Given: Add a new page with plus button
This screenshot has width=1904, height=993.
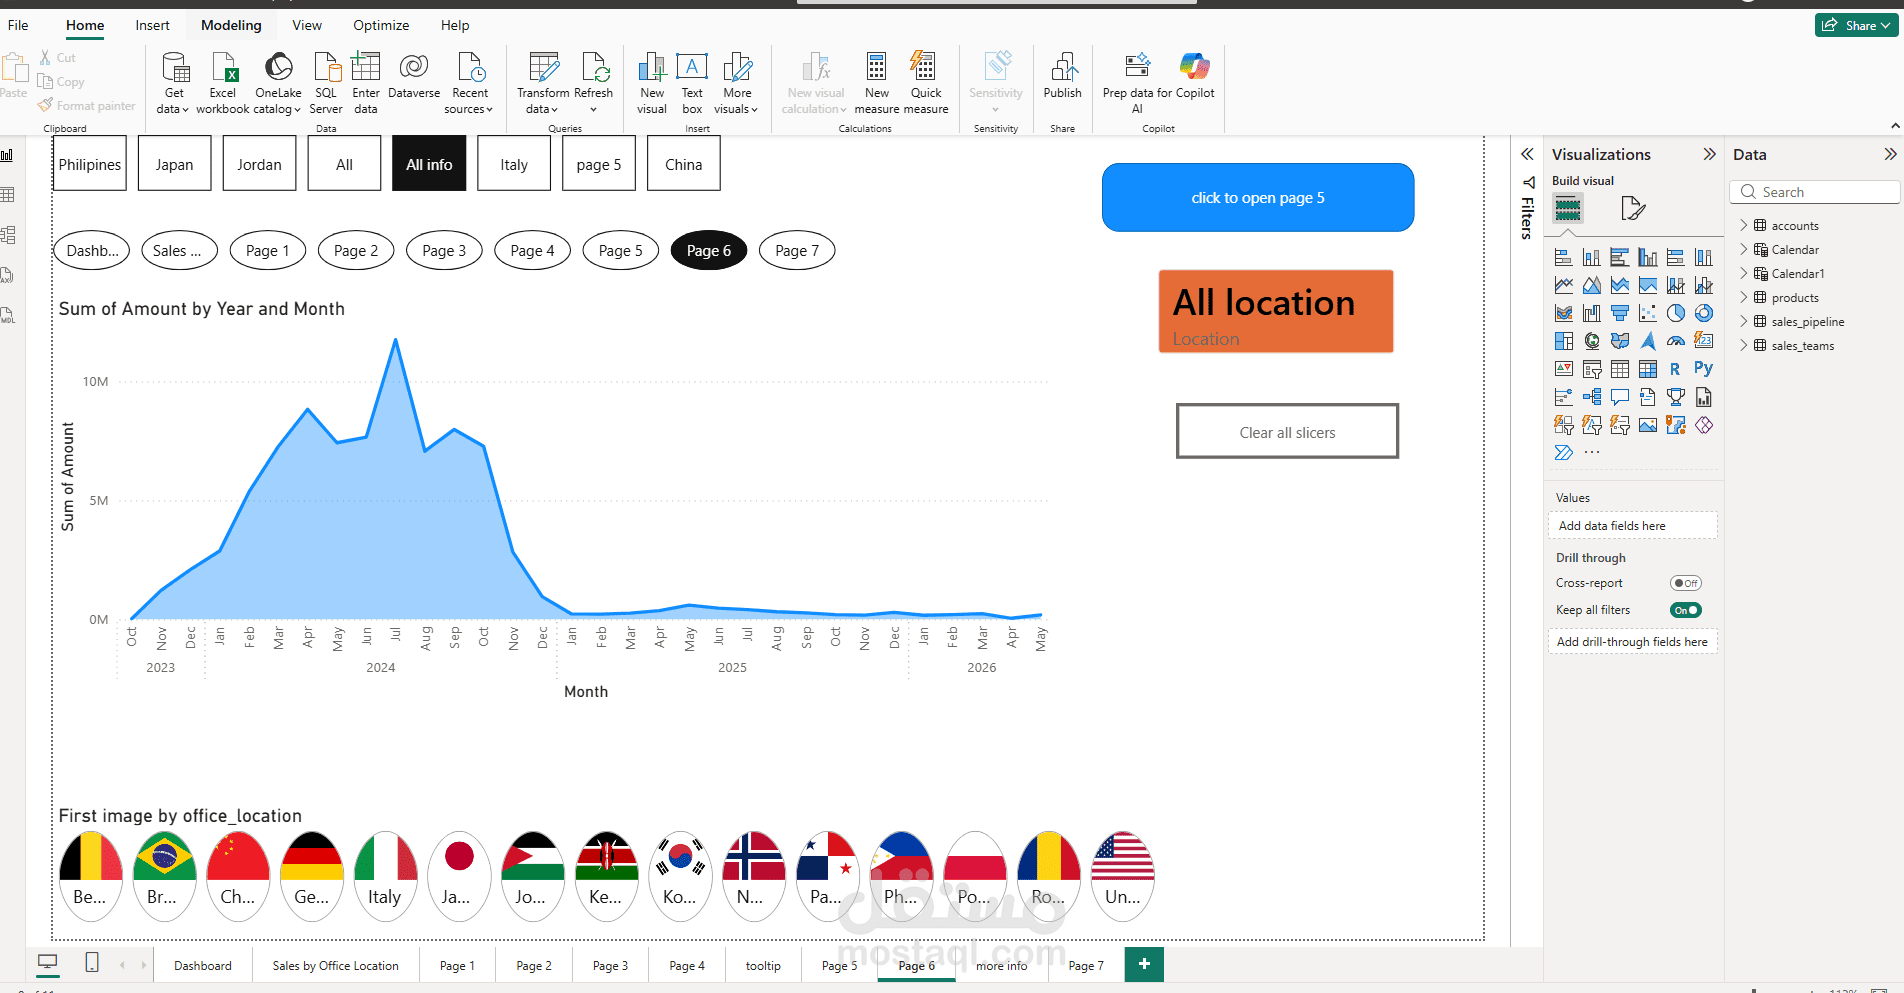Looking at the screenshot, I should (x=1144, y=964).
